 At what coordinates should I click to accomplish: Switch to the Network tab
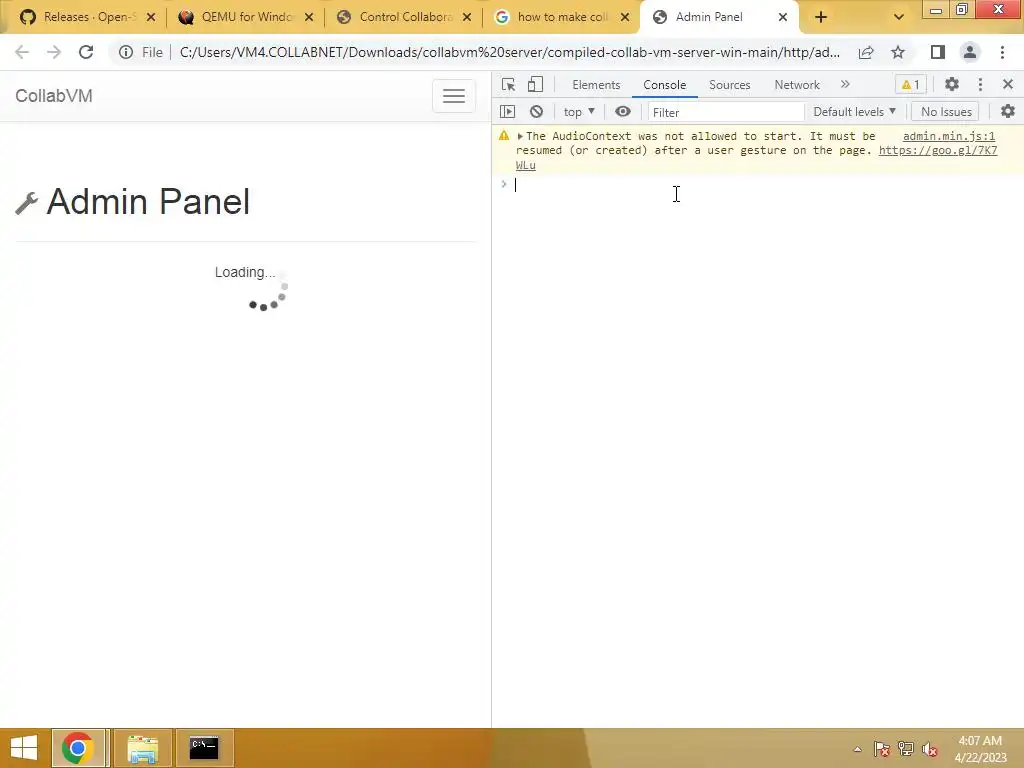[x=797, y=85]
